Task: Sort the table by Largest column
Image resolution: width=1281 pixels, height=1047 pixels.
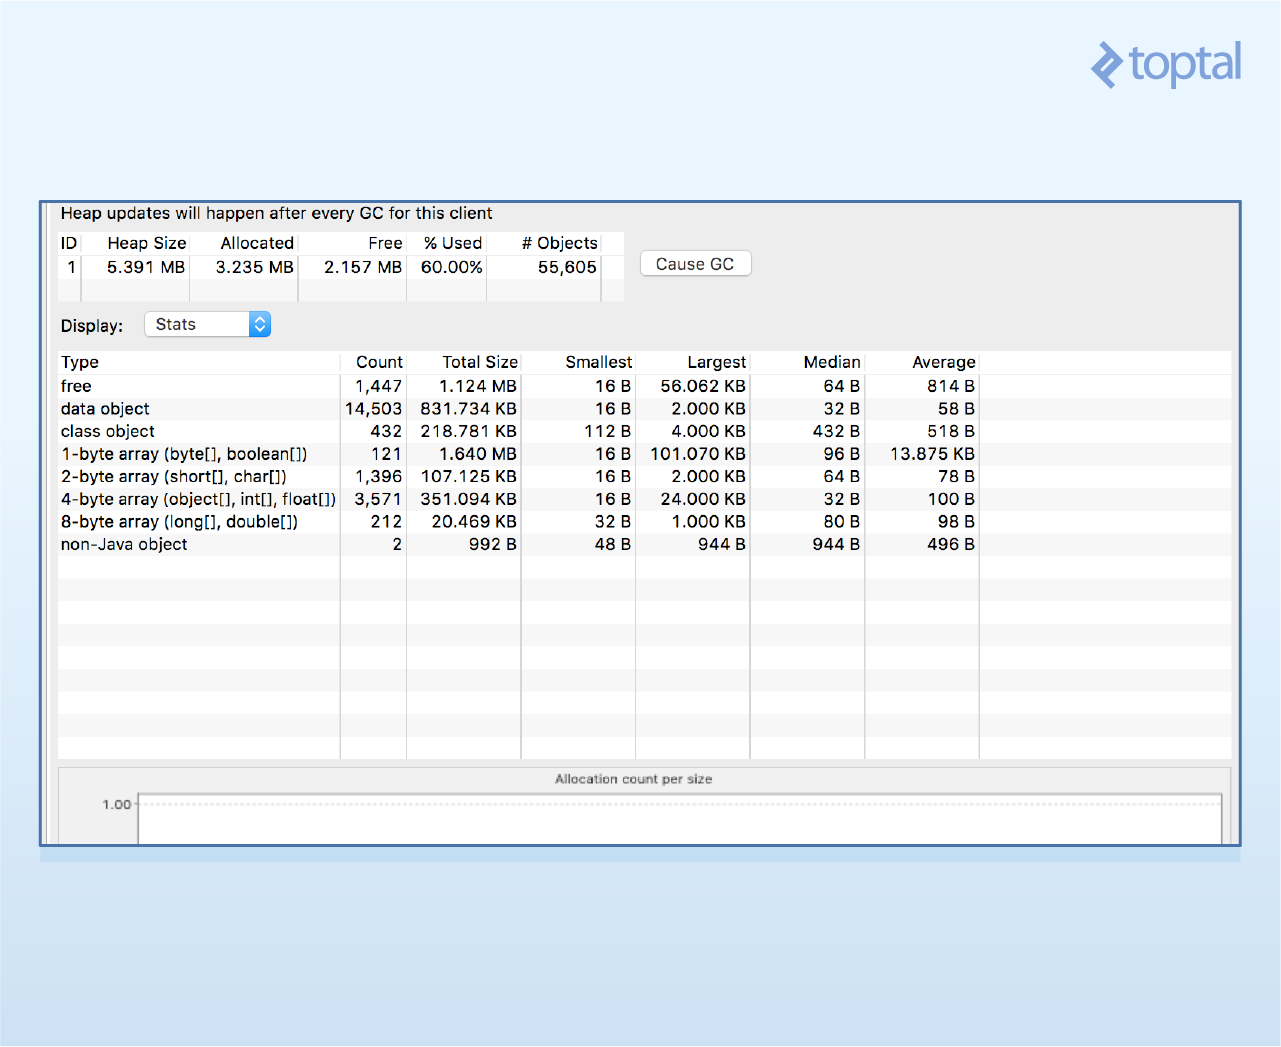Action: [x=715, y=362]
